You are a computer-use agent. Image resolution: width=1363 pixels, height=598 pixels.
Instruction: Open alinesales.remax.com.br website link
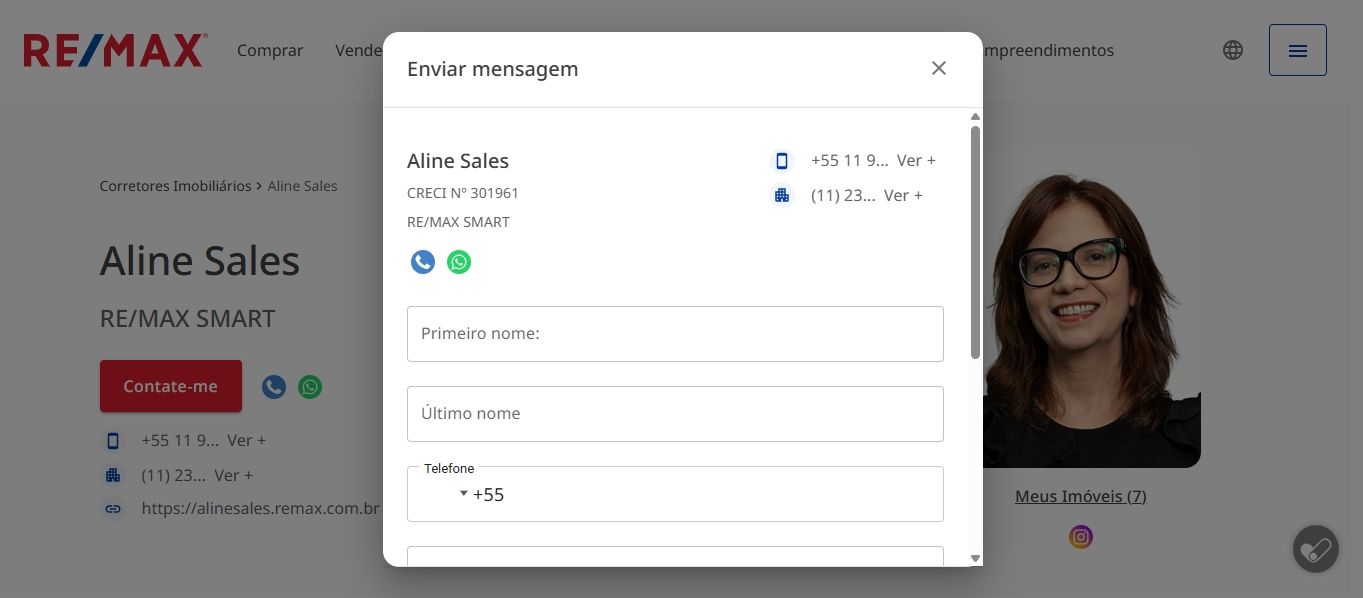[x=261, y=509]
